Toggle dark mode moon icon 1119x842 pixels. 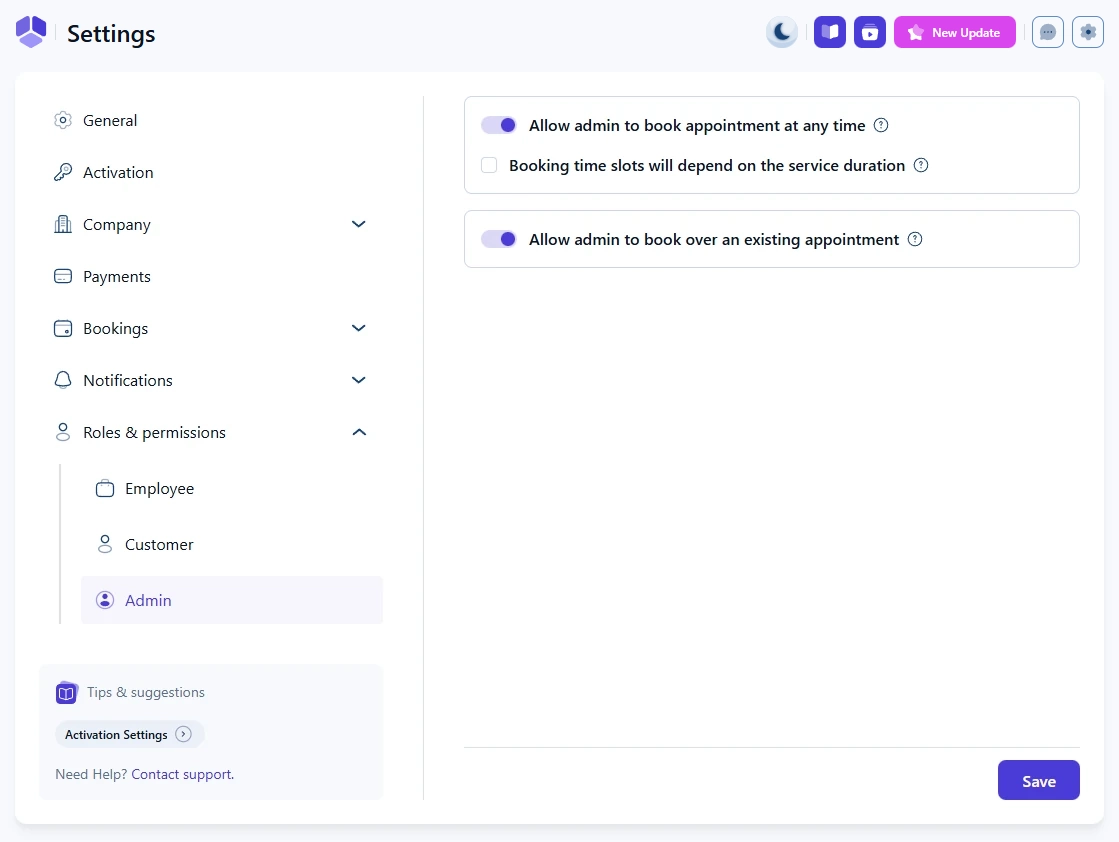pos(782,32)
